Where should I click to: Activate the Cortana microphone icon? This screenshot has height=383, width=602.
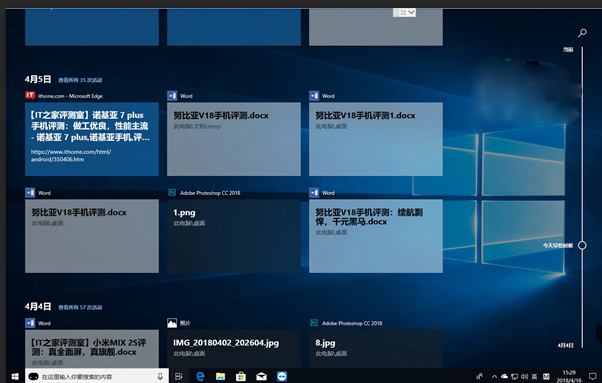coord(160,376)
